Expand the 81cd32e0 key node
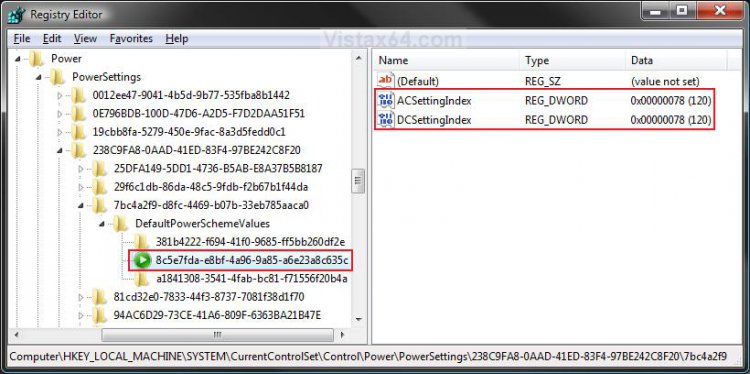The height and width of the screenshot is (374, 750). pyautogui.click(x=81, y=297)
